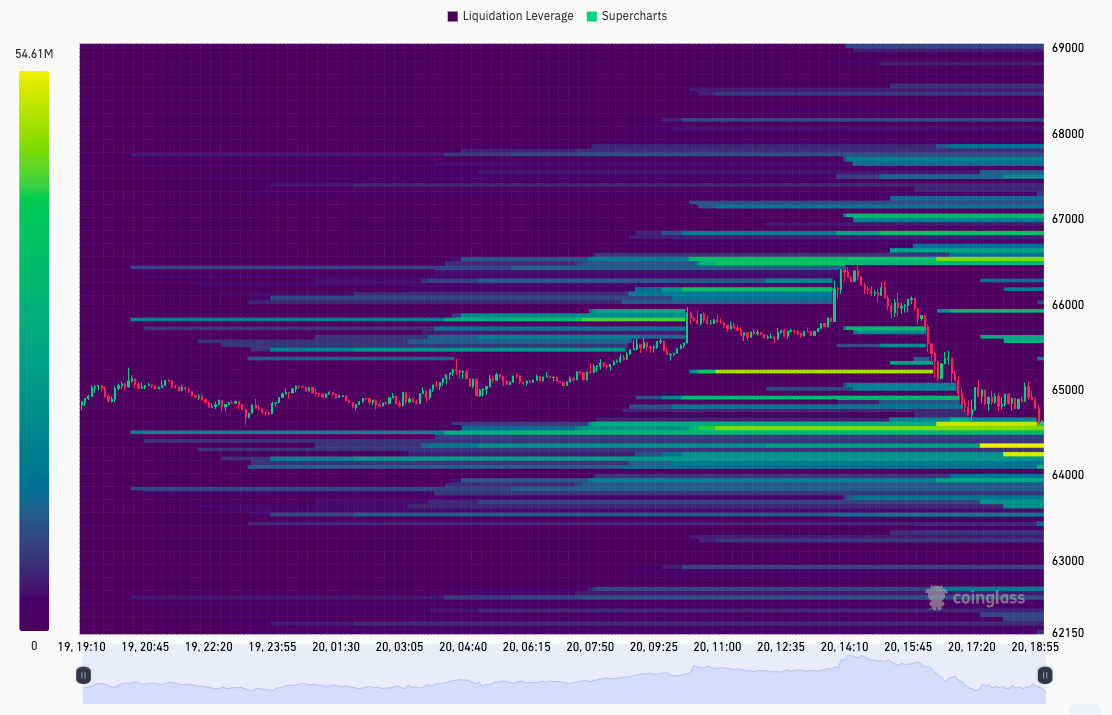Image resolution: width=1112 pixels, height=715 pixels.
Task: Click the 67000 price axis label
Action: [1067, 219]
